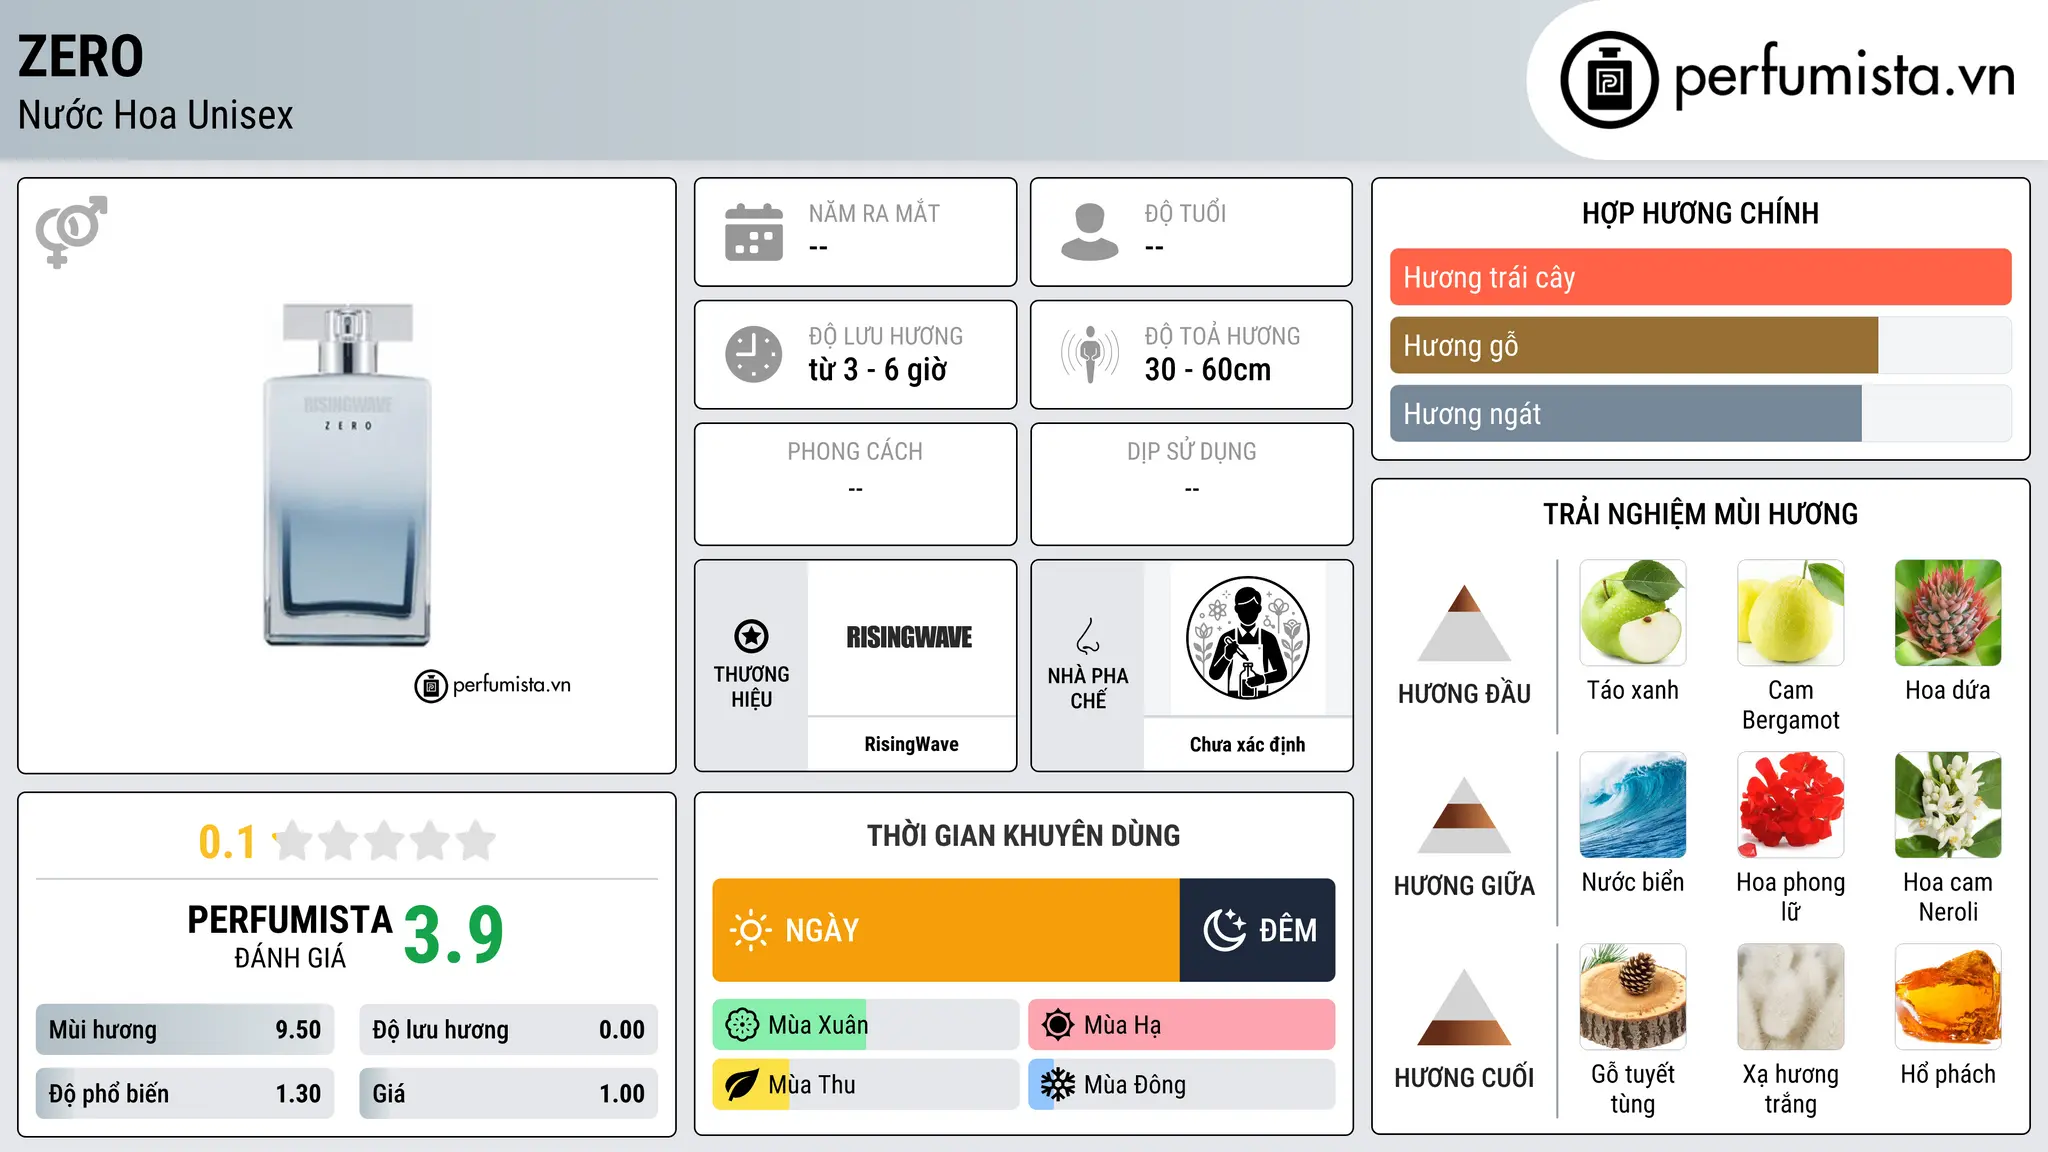
Task: Select the Gỗ tuyết tùng wood image
Action: (x=1633, y=996)
